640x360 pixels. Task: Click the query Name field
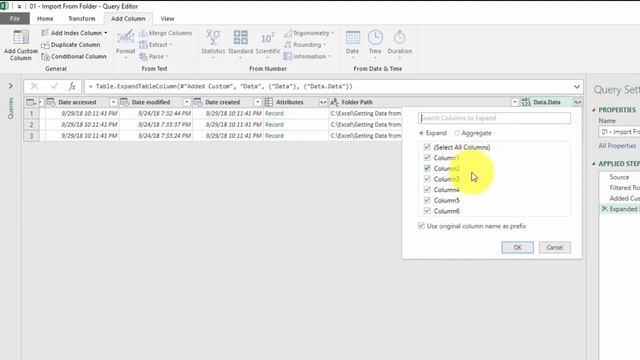[x=619, y=132]
